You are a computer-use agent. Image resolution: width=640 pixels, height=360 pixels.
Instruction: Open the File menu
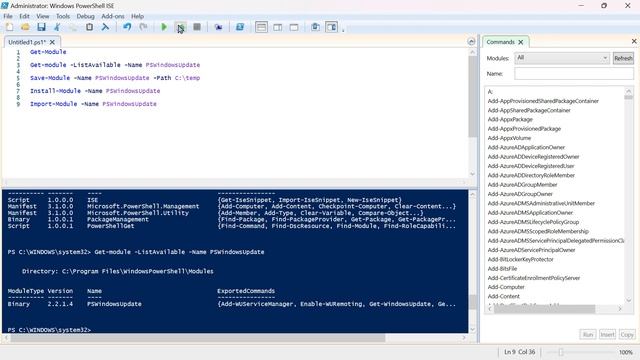click(8, 16)
